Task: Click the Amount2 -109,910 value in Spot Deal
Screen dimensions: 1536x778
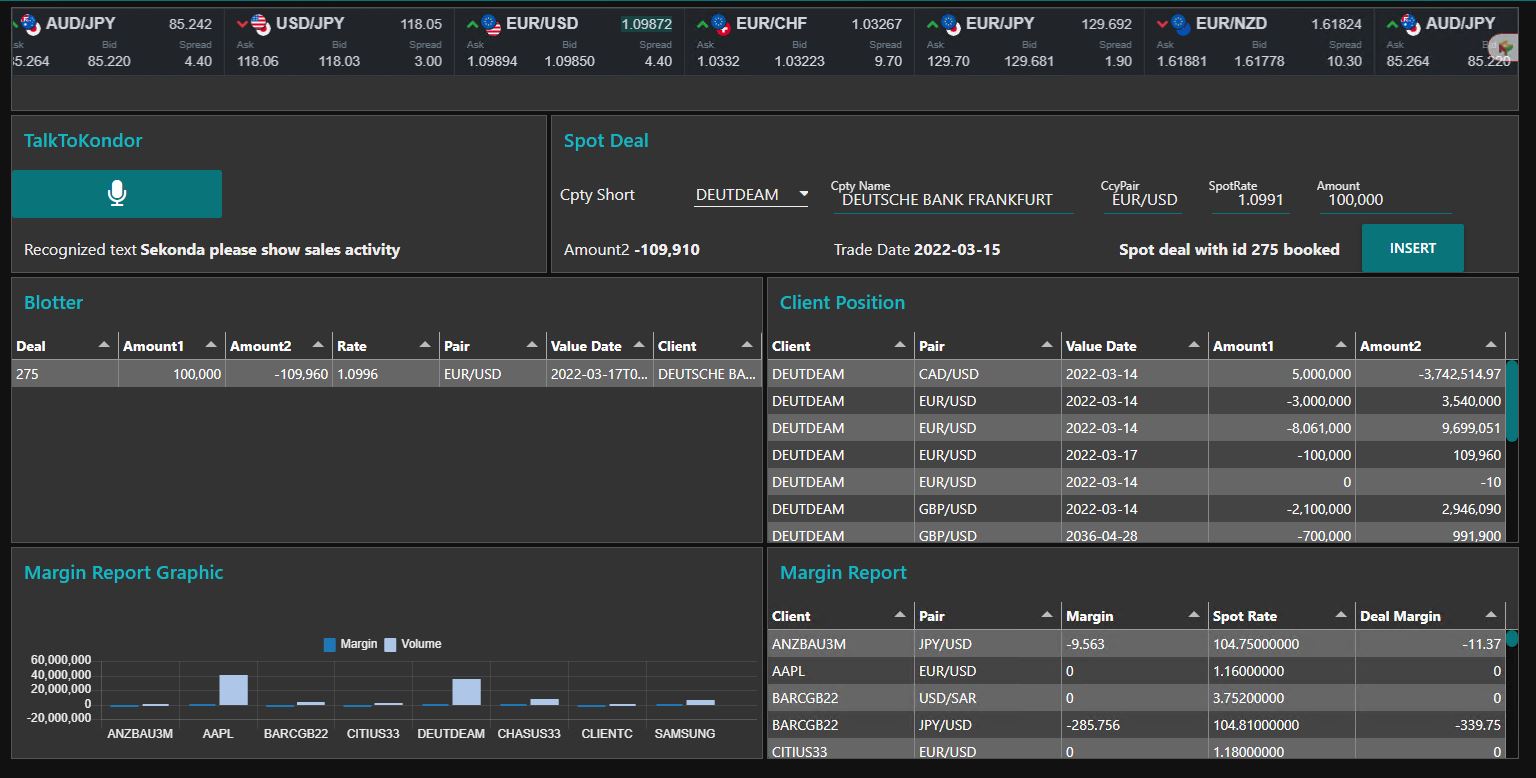Action: (x=667, y=250)
